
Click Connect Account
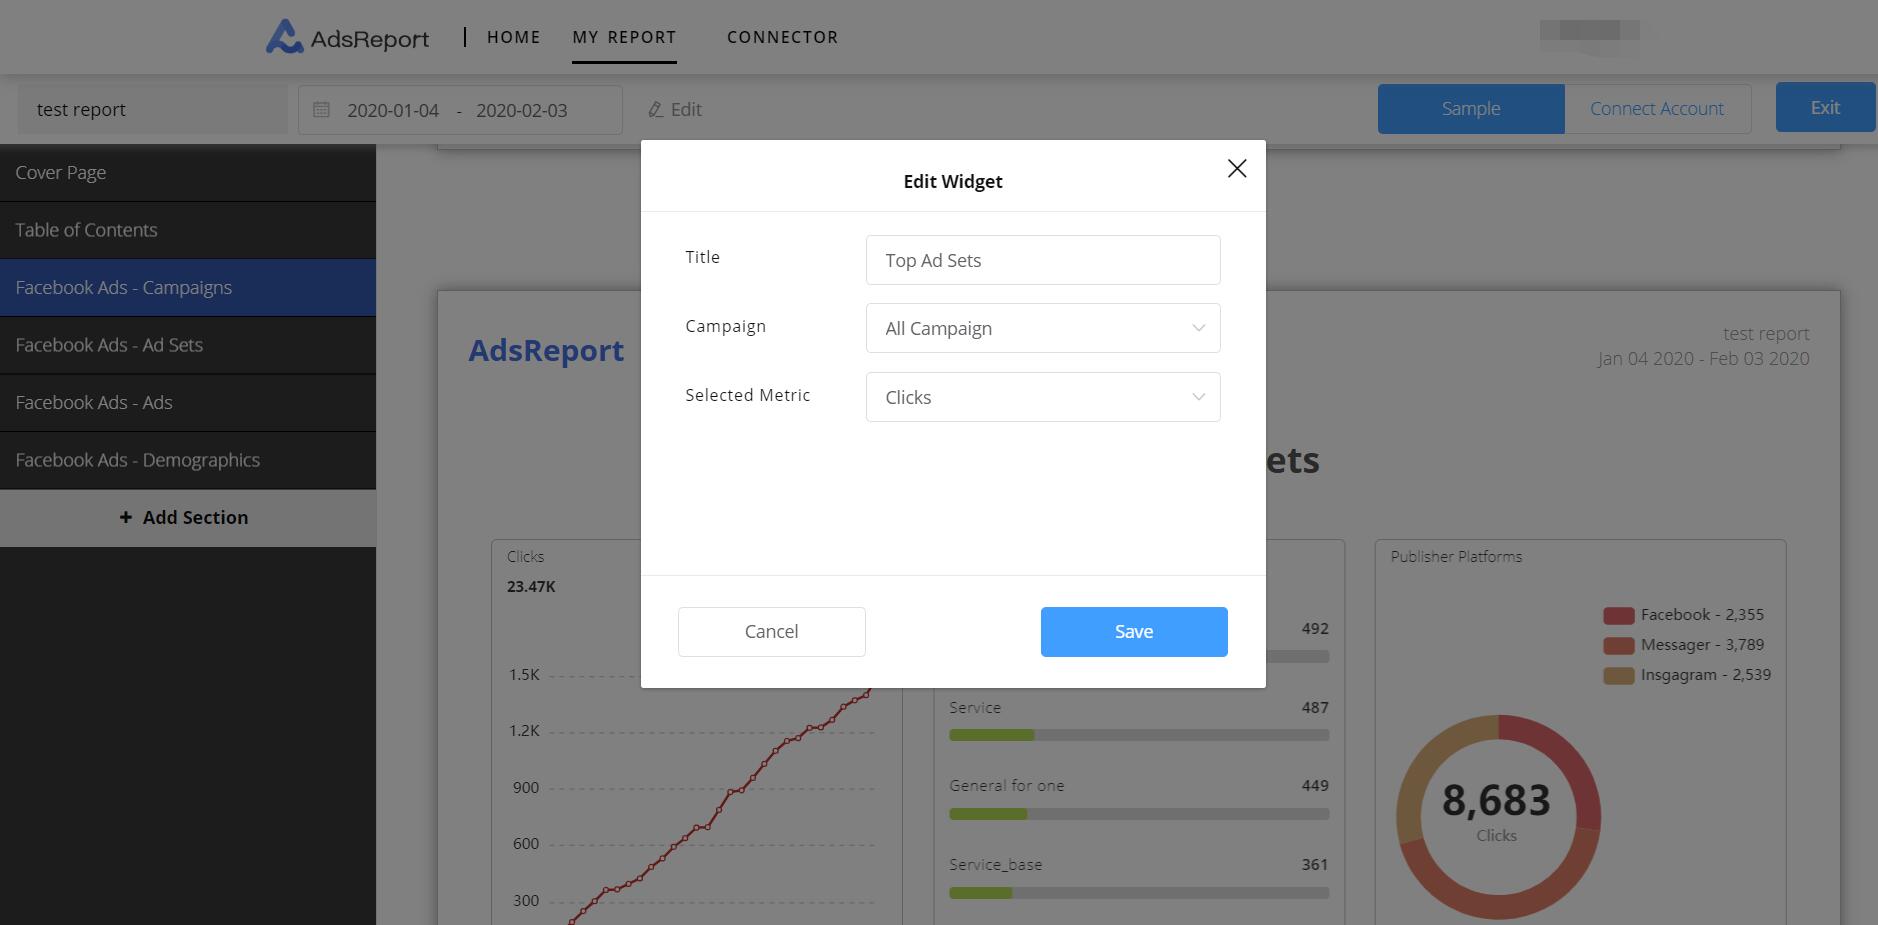[1657, 108]
